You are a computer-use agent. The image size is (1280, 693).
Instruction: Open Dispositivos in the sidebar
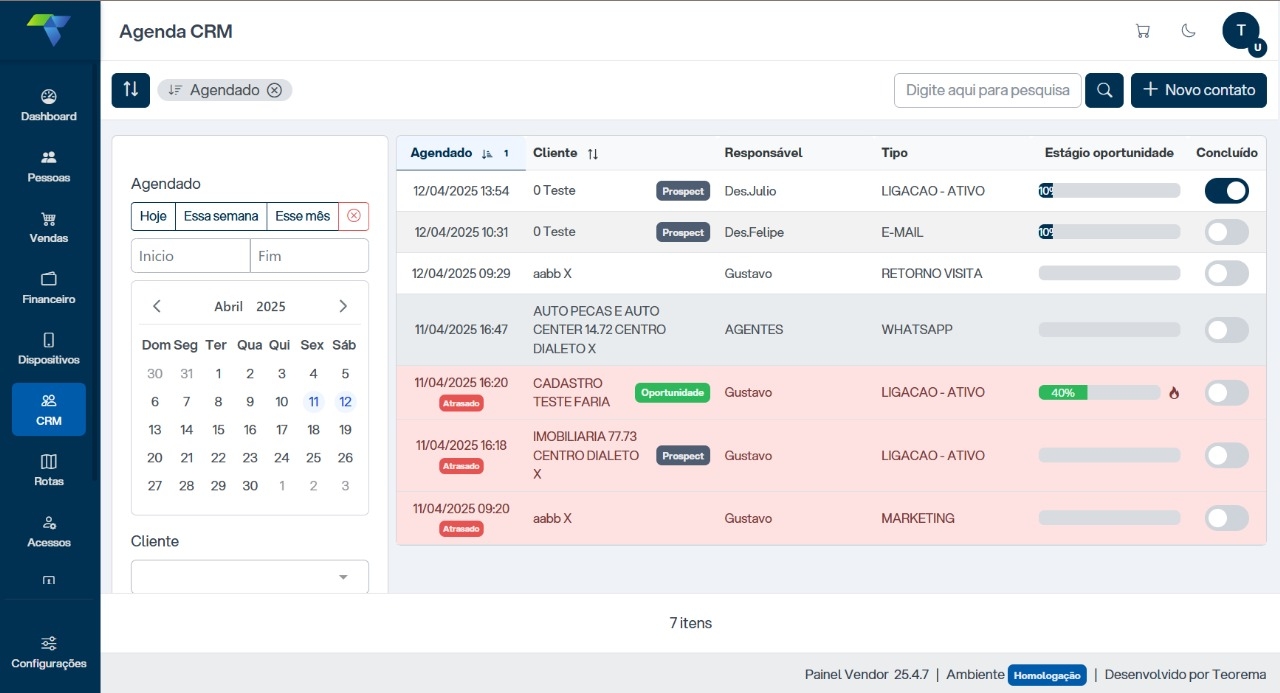click(x=49, y=348)
